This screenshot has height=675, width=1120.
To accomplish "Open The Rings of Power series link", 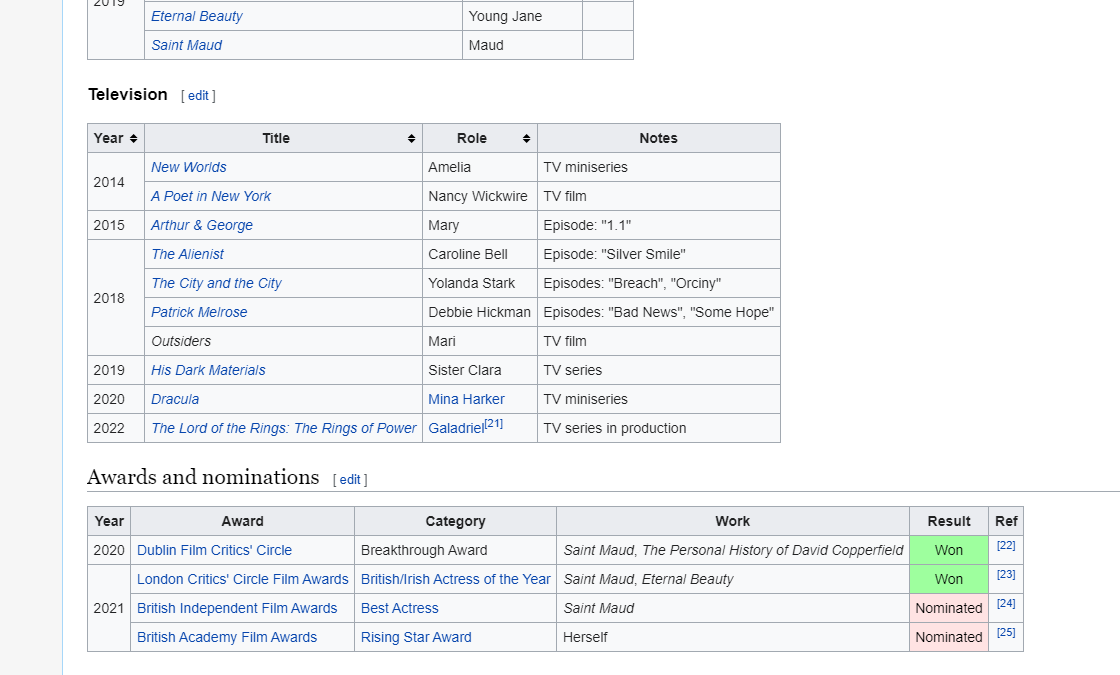I will click(x=283, y=428).
